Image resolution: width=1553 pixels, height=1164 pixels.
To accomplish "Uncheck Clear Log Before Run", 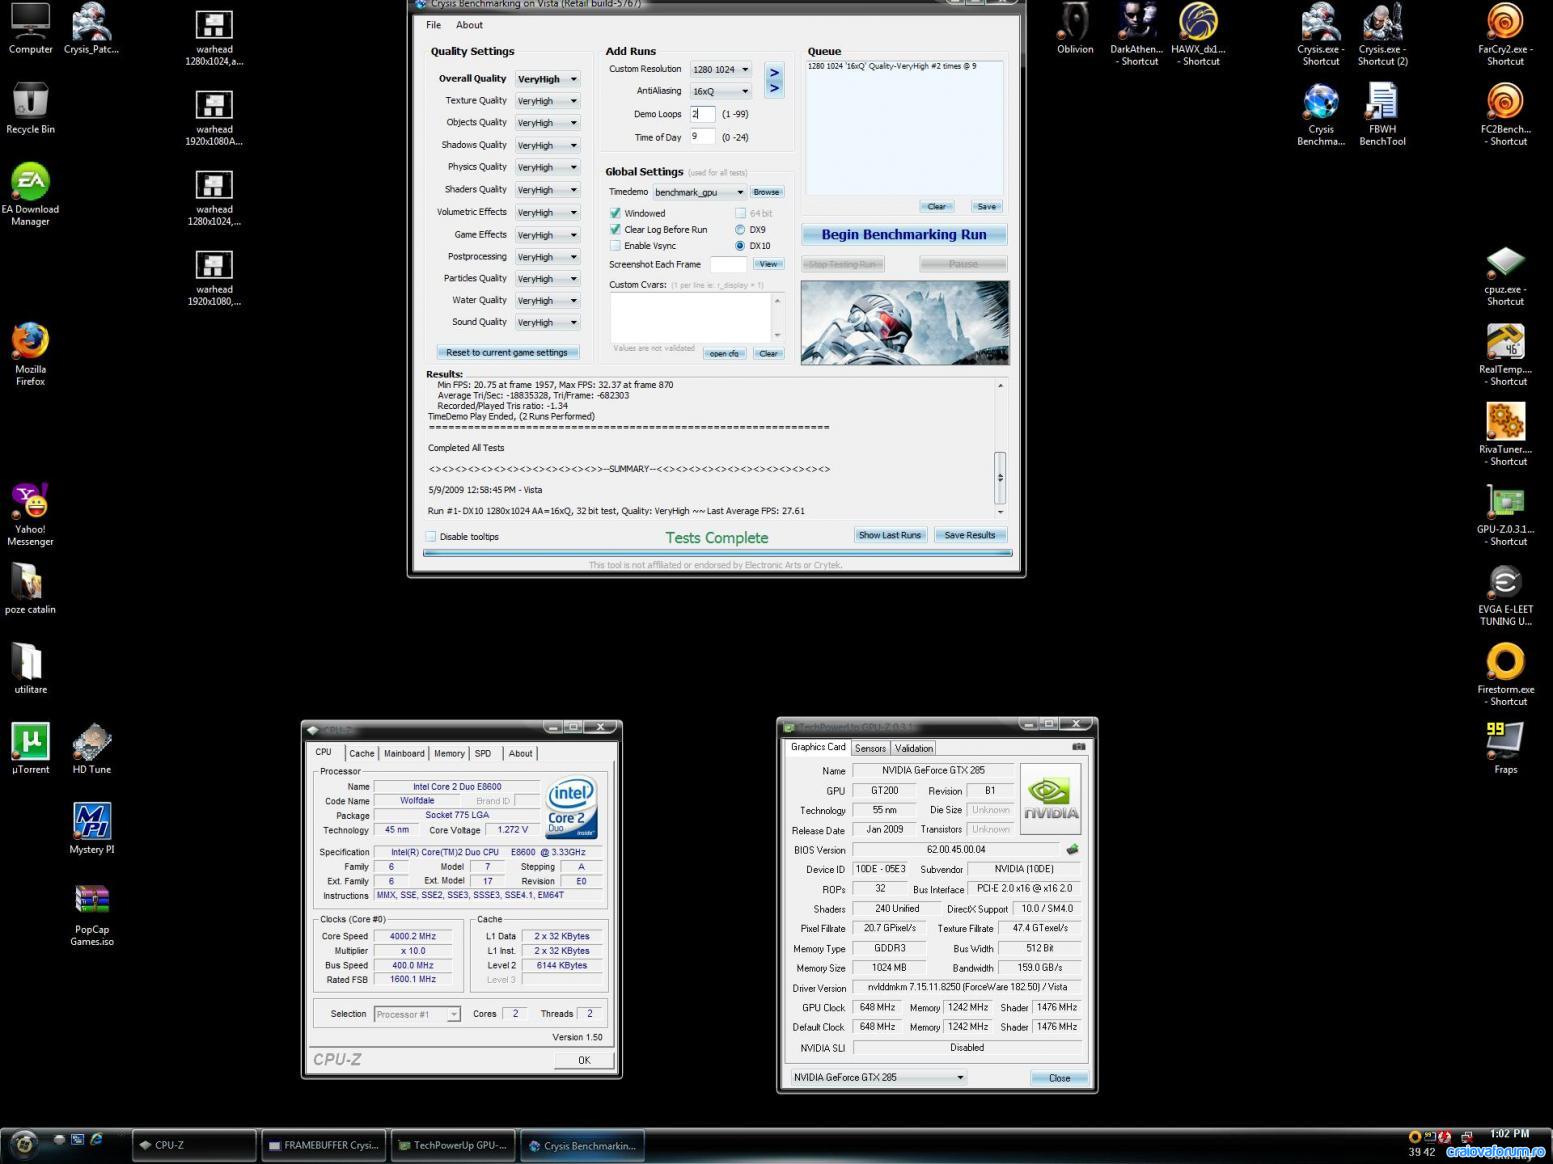I will click(615, 229).
